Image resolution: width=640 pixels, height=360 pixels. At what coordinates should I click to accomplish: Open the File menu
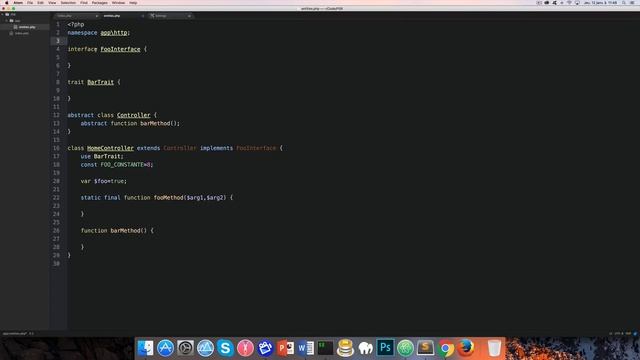click(30, 3)
